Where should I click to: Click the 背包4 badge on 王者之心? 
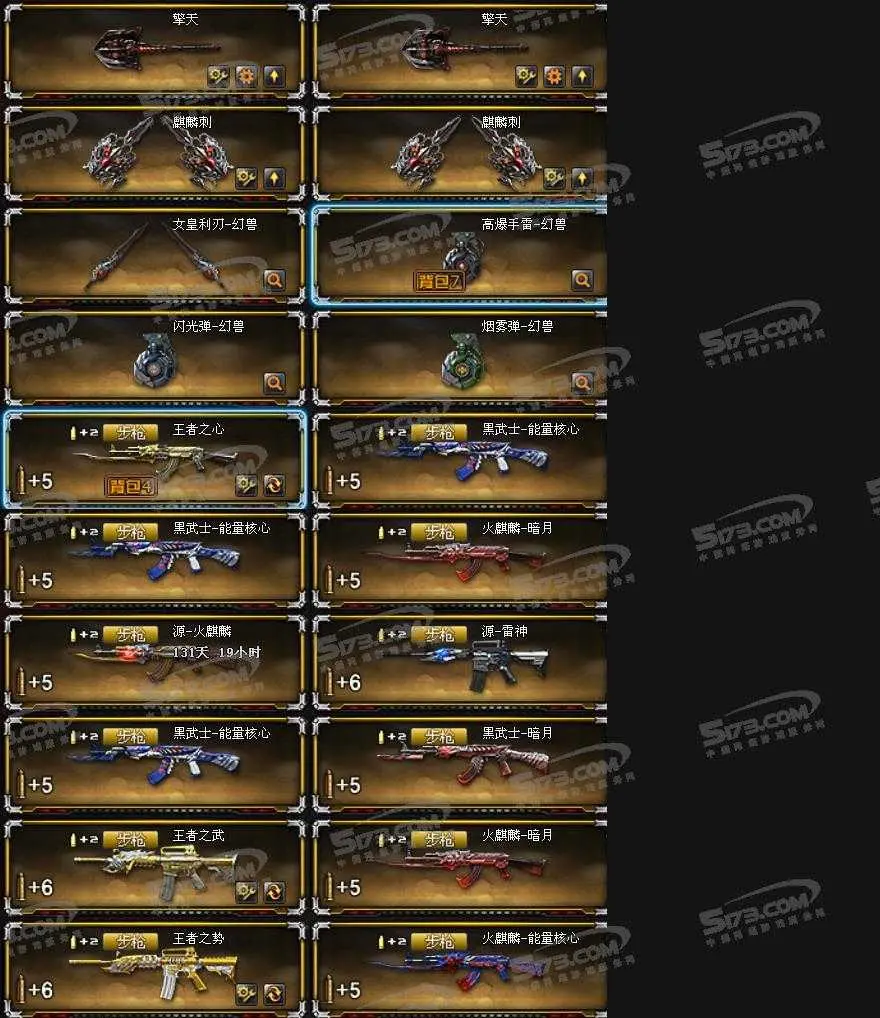(x=131, y=486)
